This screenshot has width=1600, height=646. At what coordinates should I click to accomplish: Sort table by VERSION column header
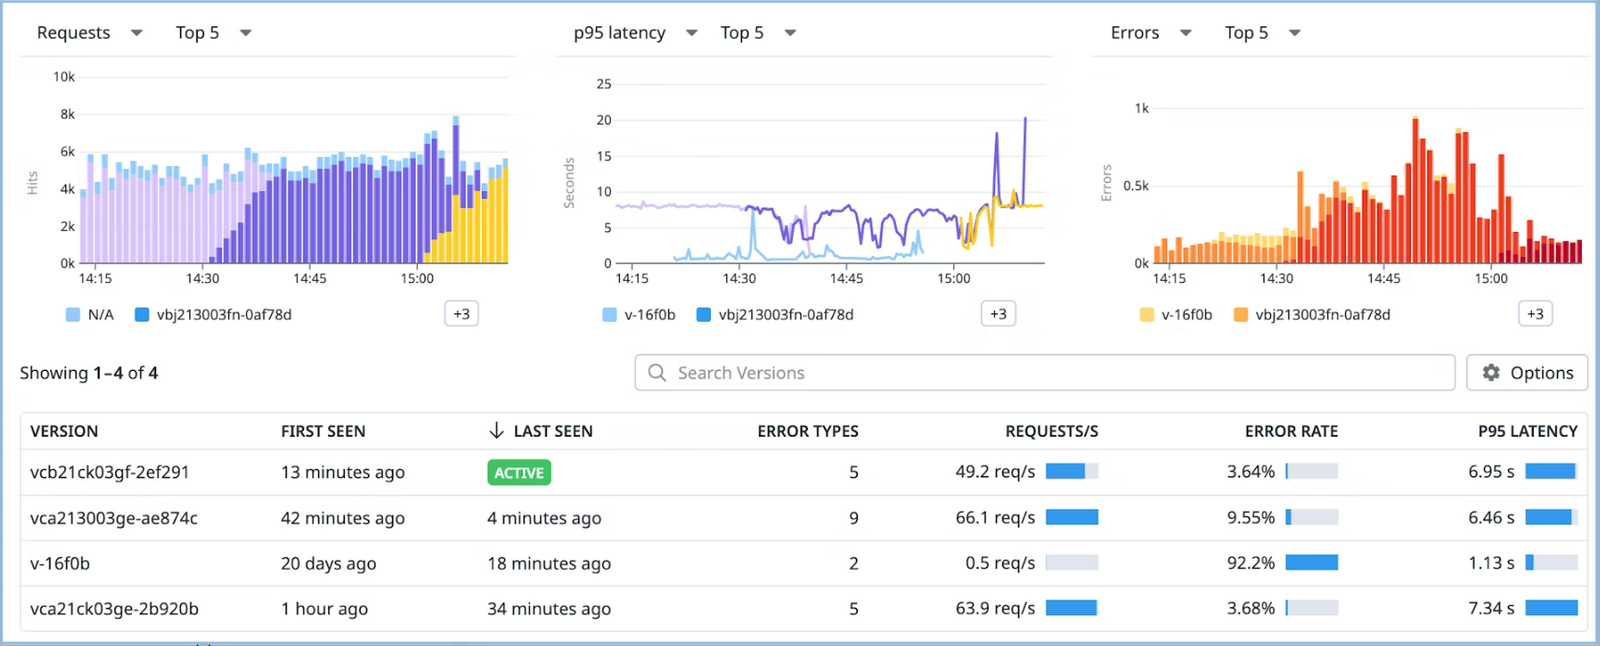click(x=64, y=432)
